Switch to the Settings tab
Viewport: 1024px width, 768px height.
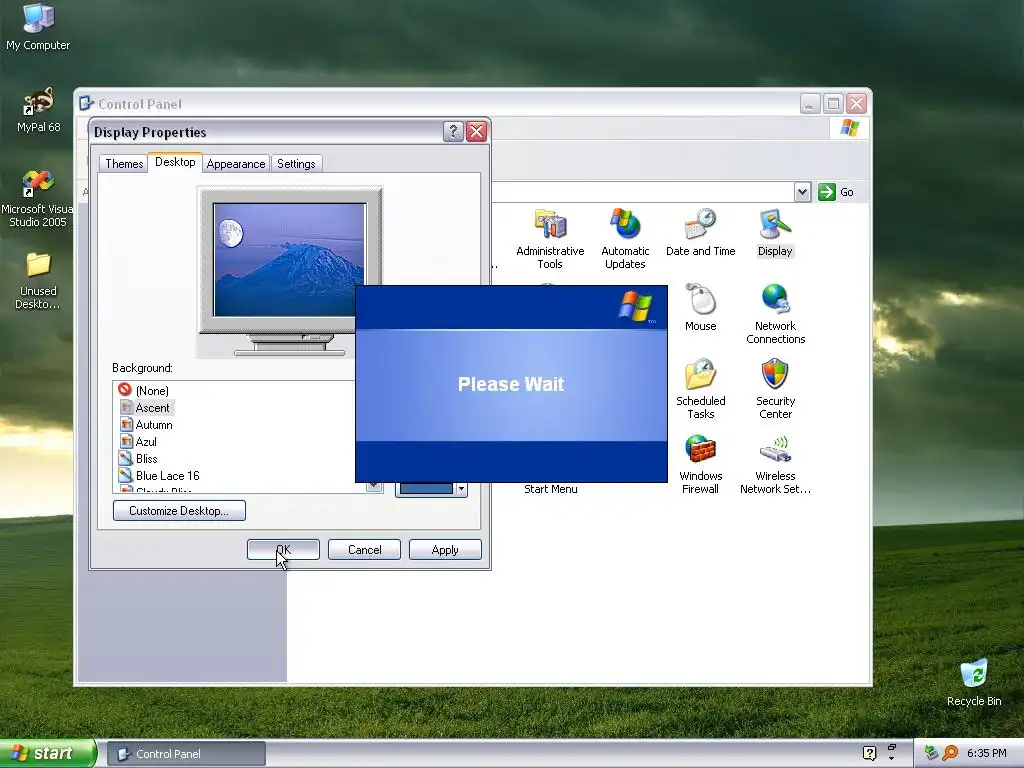(296, 164)
